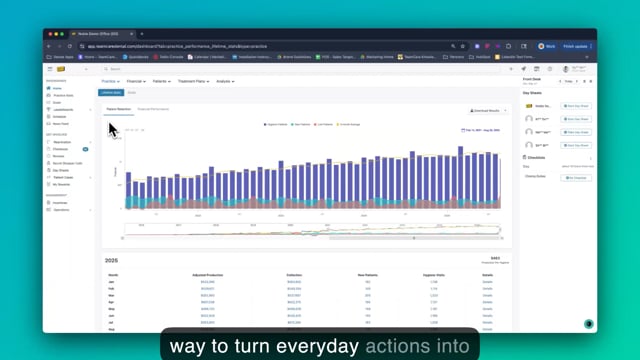Click Finish update in the browser
640x360 pixels.
tap(578, 46)
